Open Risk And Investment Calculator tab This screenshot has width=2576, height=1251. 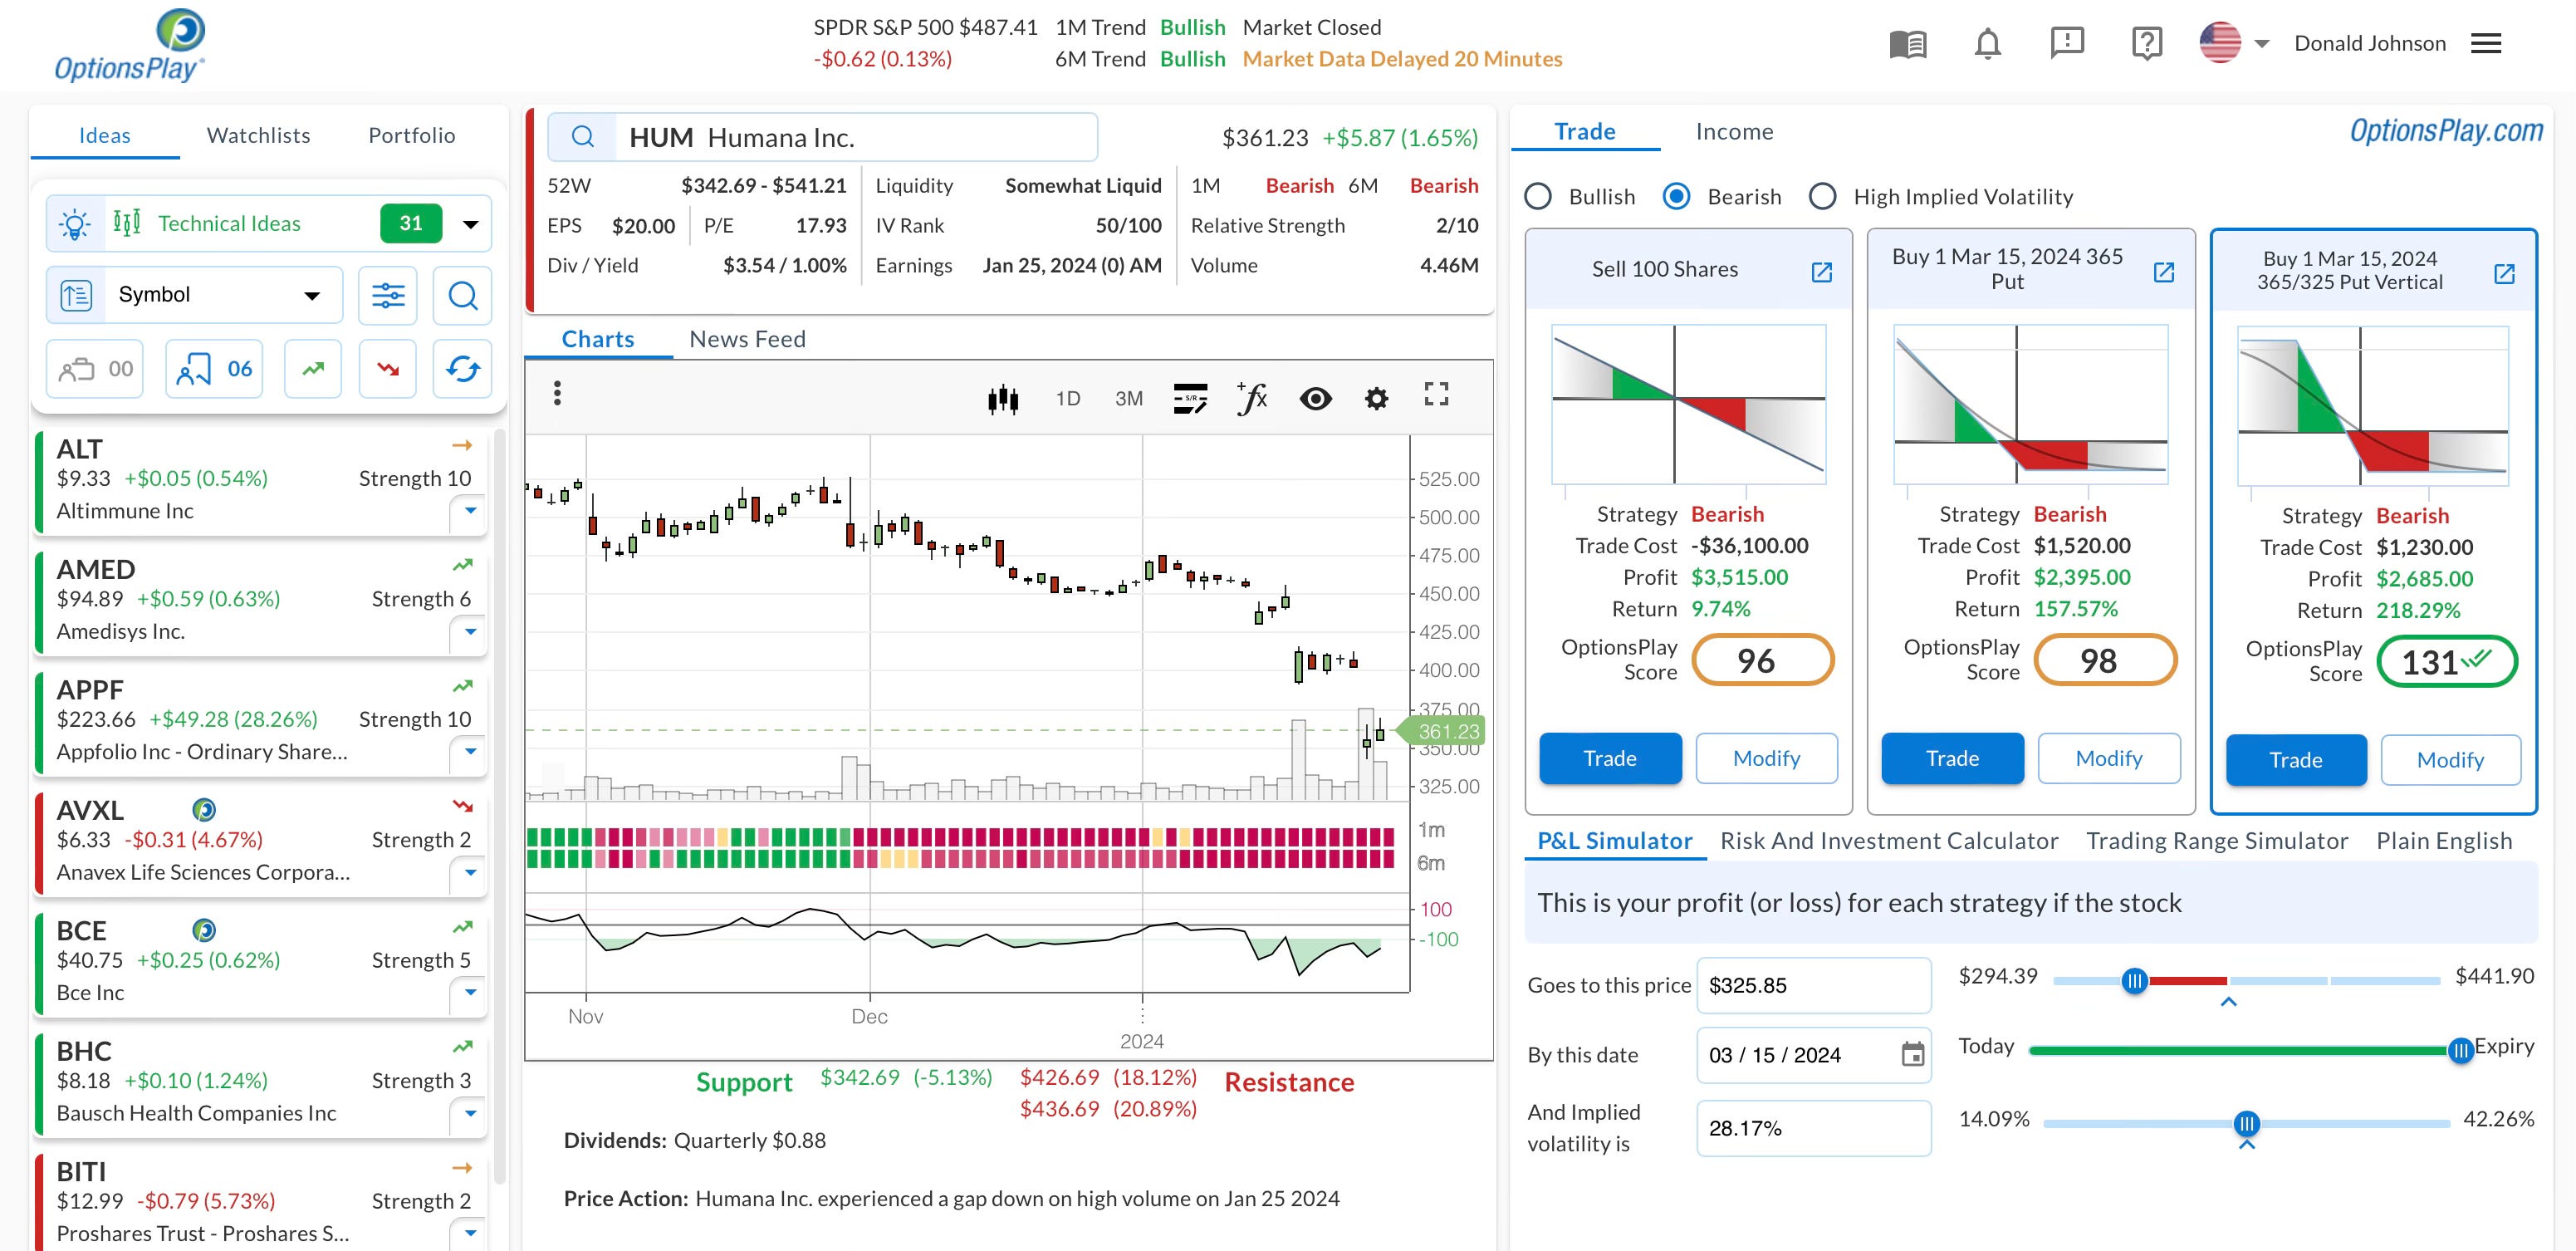(x=1888, y=841)
